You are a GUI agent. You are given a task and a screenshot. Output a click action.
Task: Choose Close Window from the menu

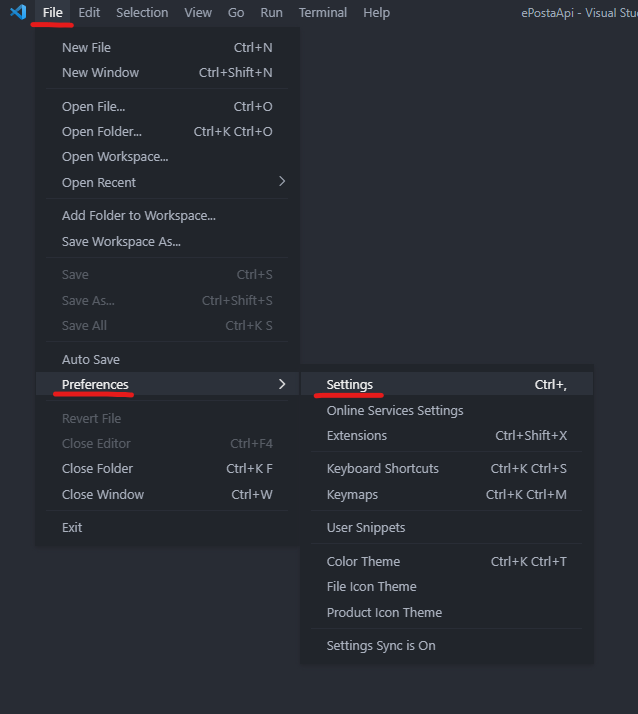167,495
